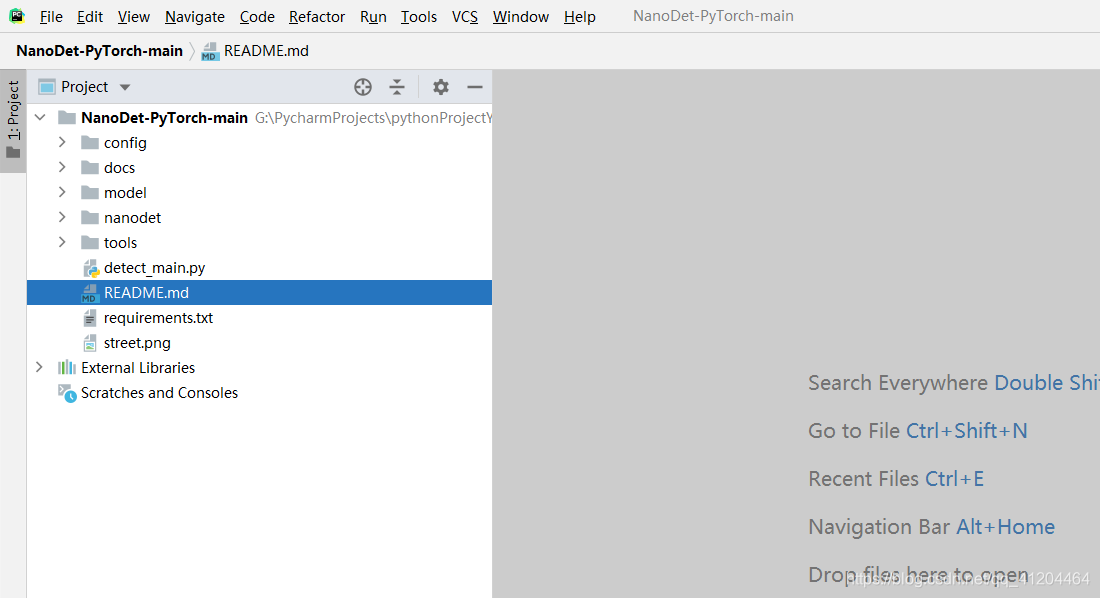Select the config folder name
Image resolution: width=1100 pixels, height=598 pixels.
pos(126,143)
